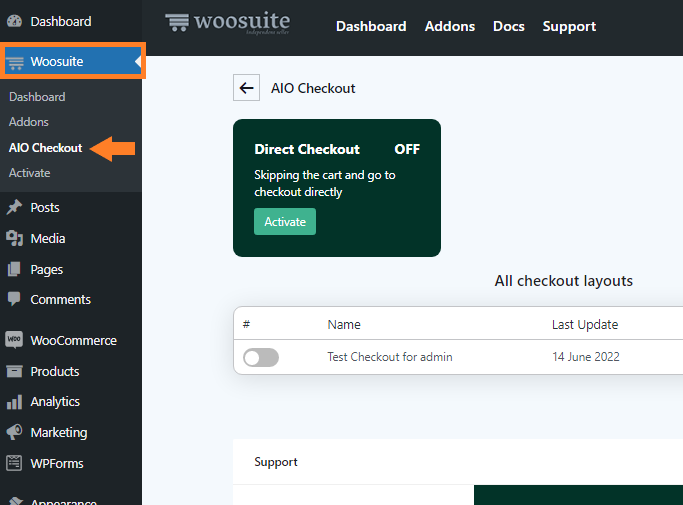Screen dimensions: 683x505
Task: Click the Comments bubble icon
Action: (x=14, y=299)
